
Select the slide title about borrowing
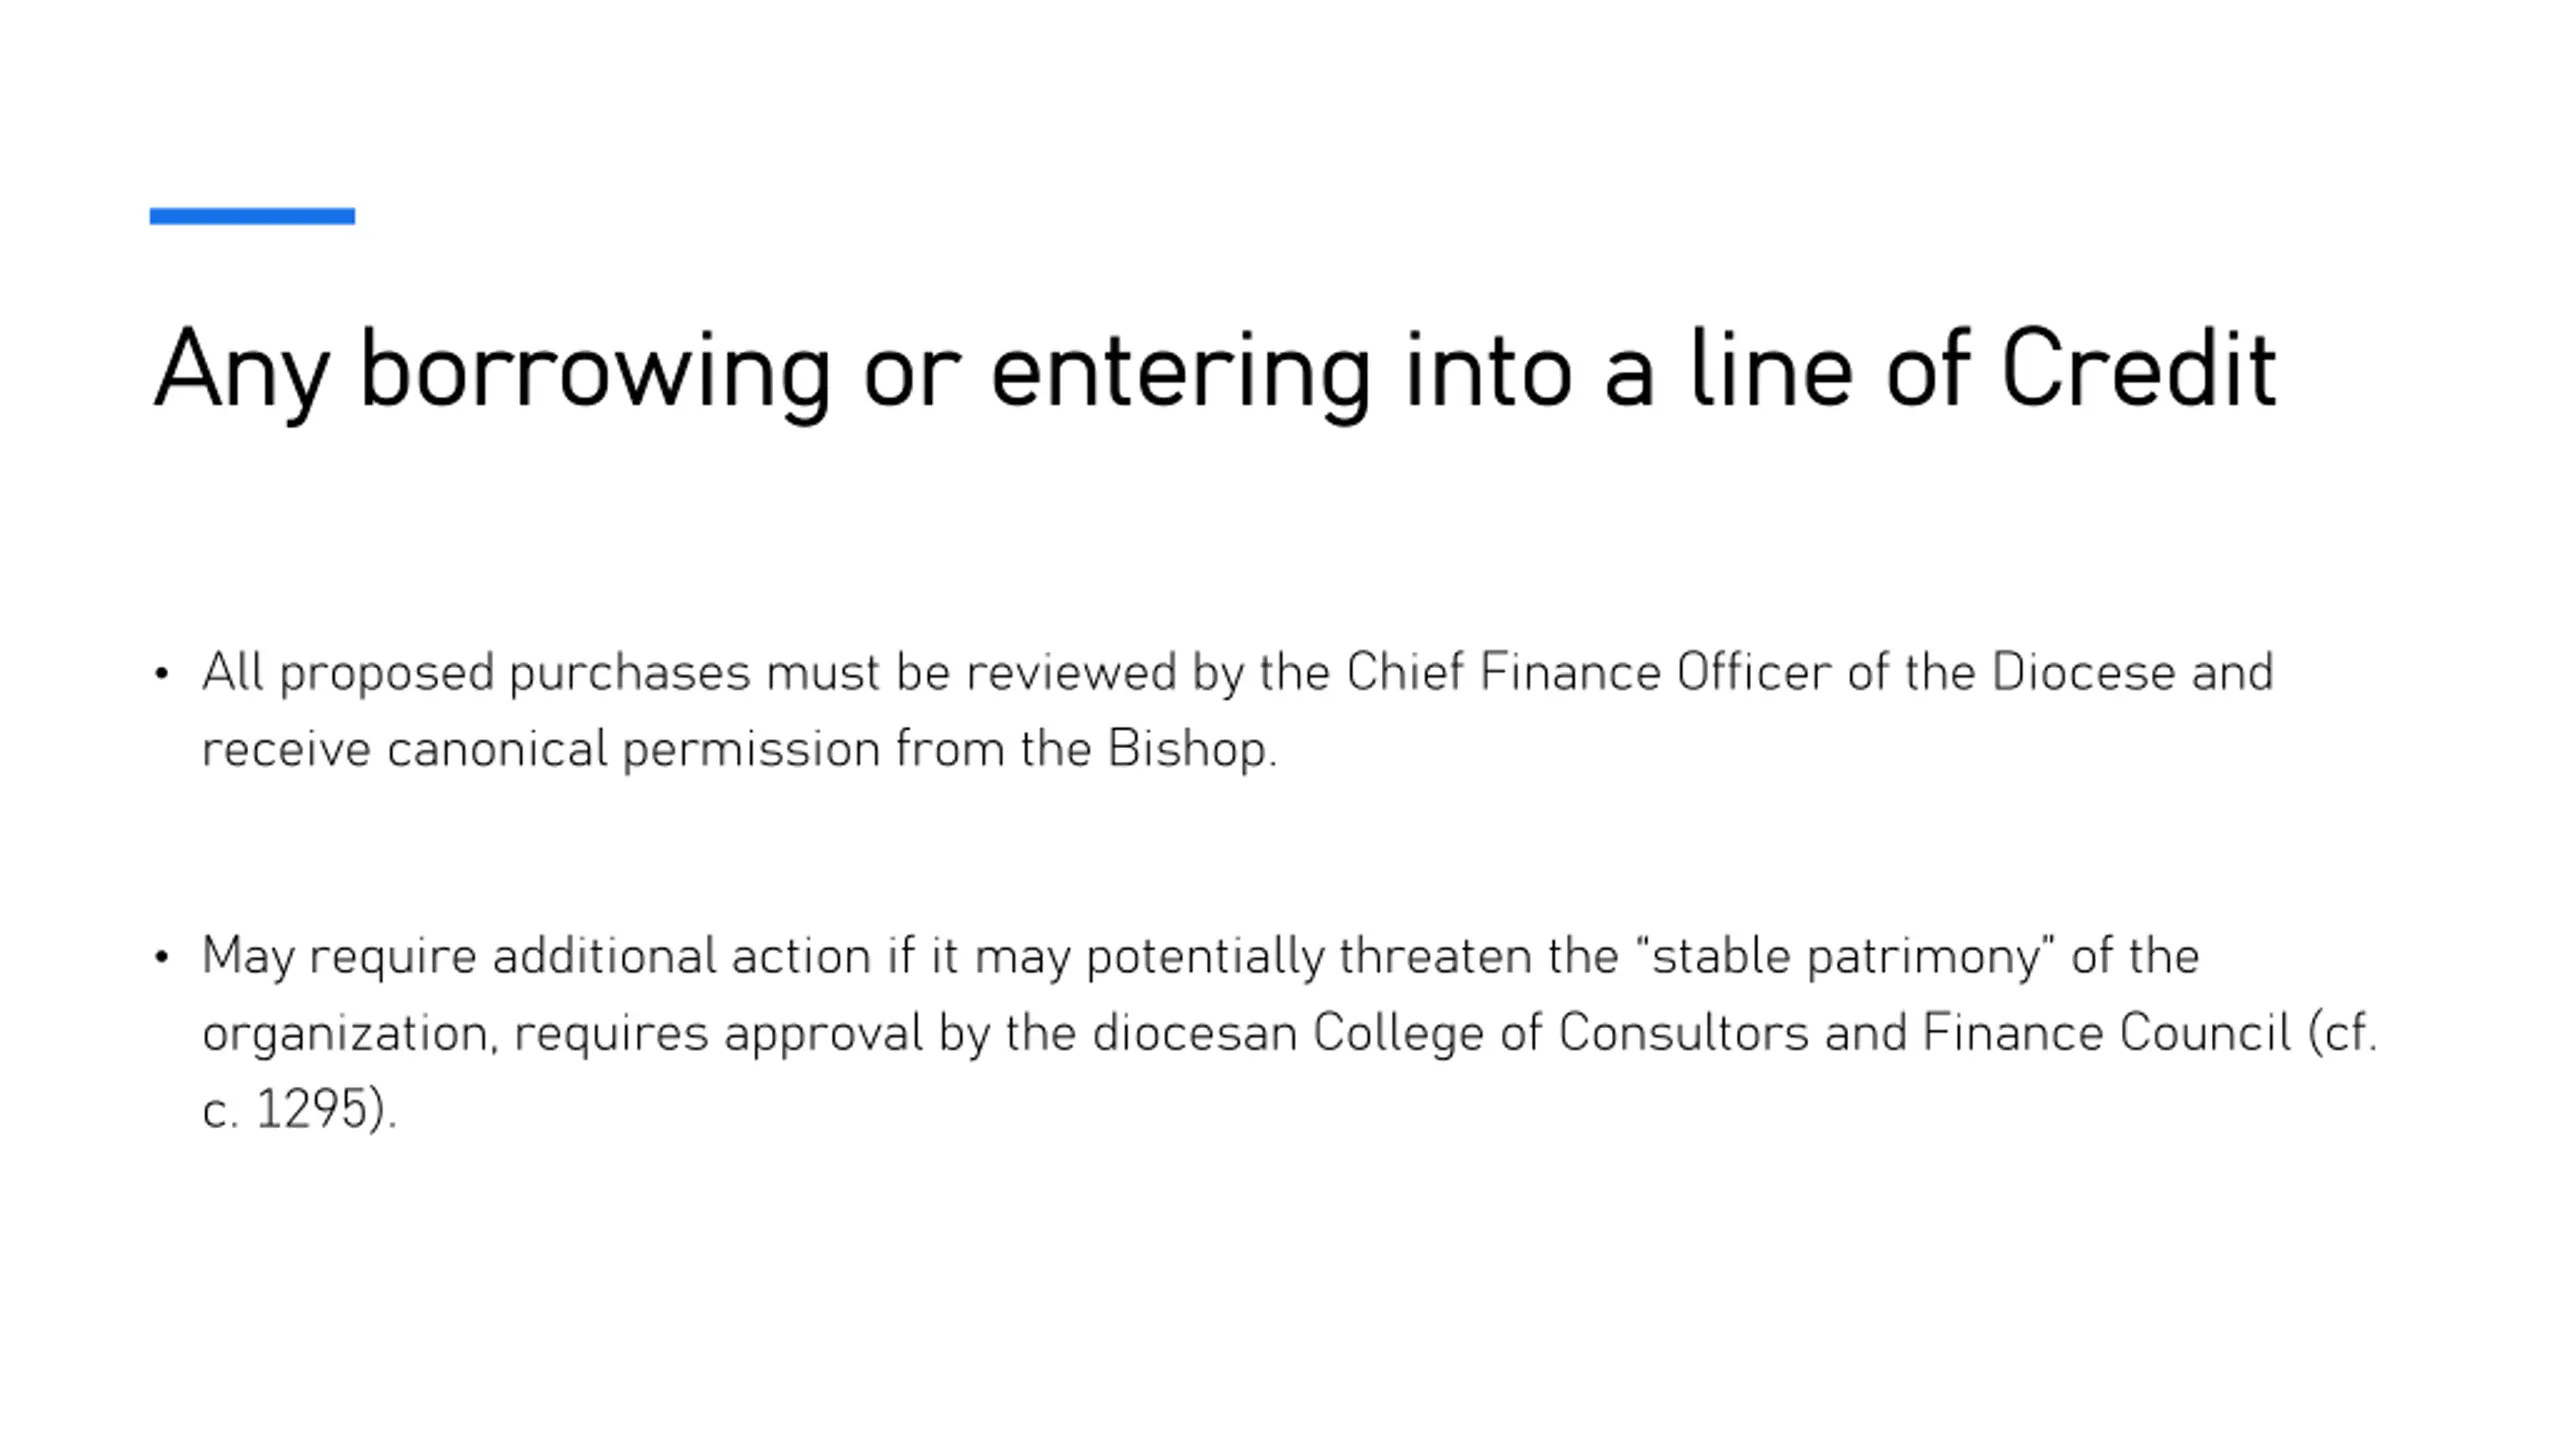[1215, 372]
